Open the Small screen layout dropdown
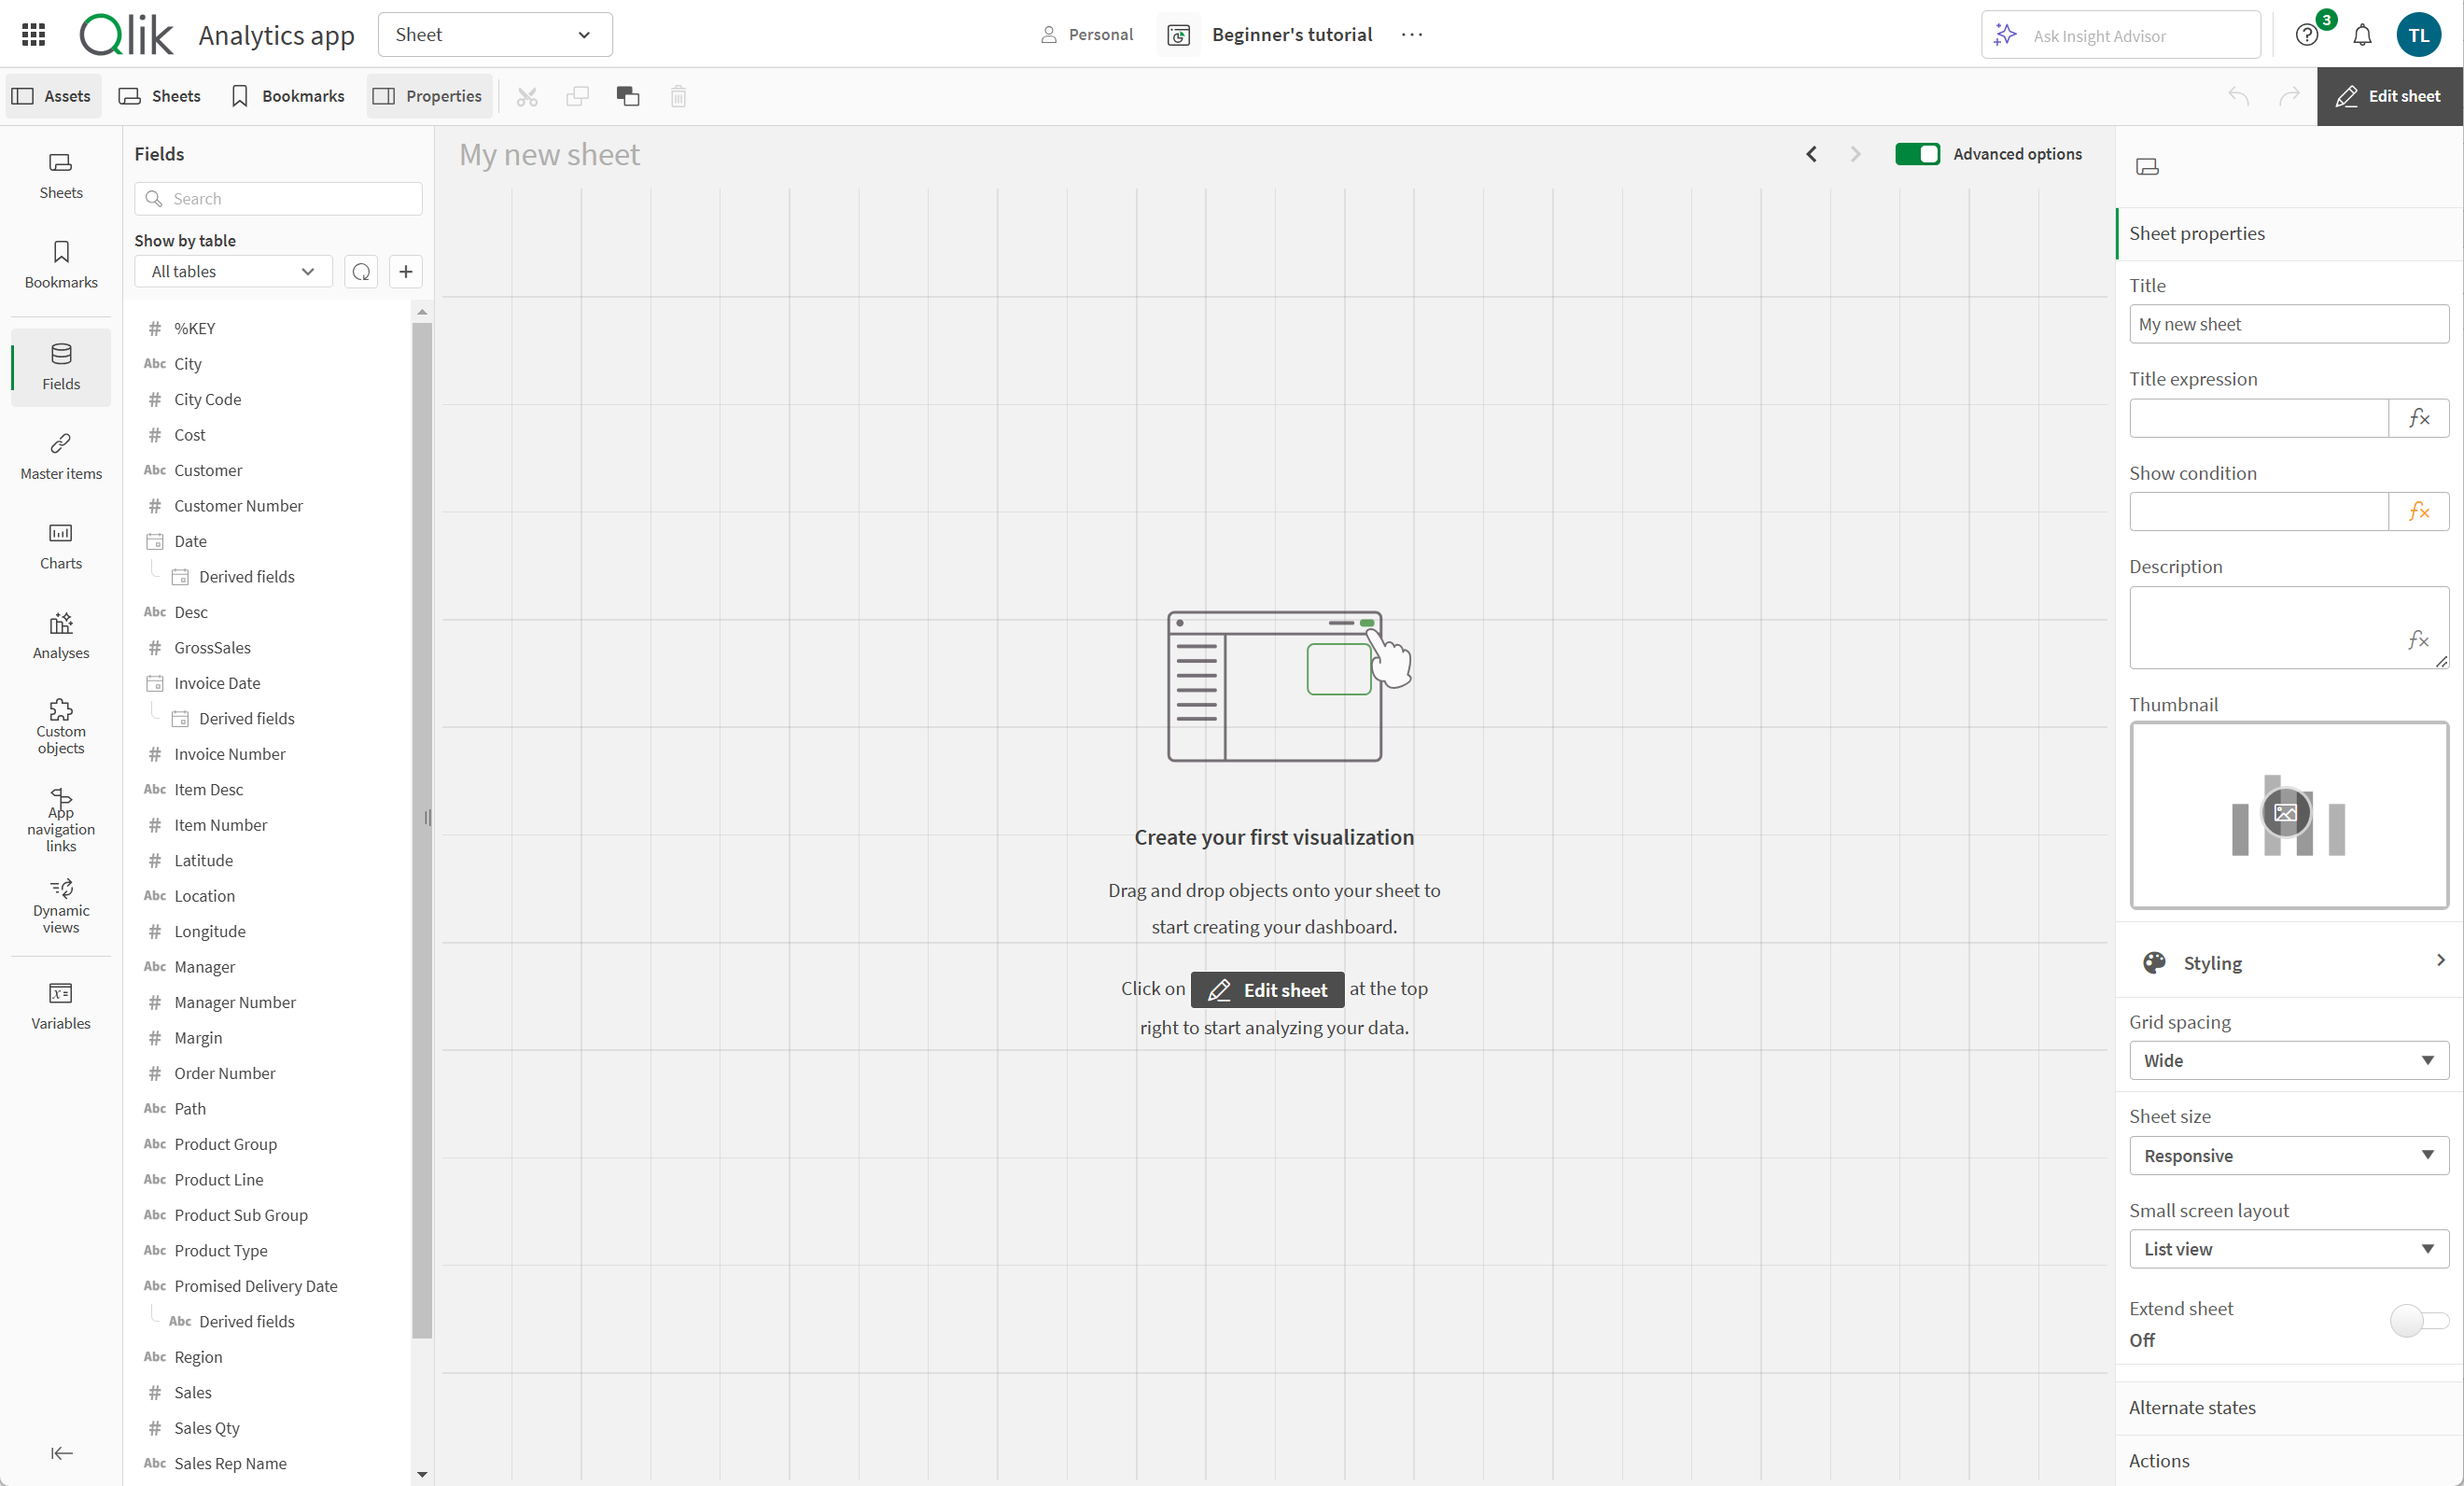This screenshot has height=1486, width=2464. 2287,1248
